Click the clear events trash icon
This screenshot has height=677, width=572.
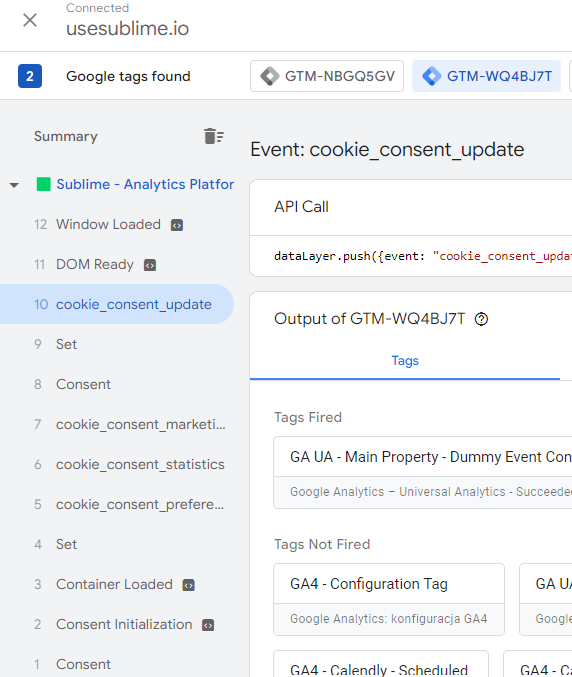click(x=214, y=136)
